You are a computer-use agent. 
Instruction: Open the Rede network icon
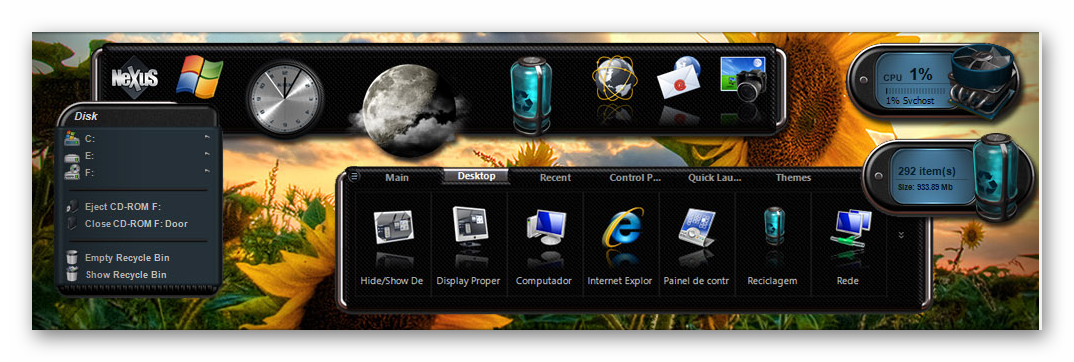(x=849, y=228)
